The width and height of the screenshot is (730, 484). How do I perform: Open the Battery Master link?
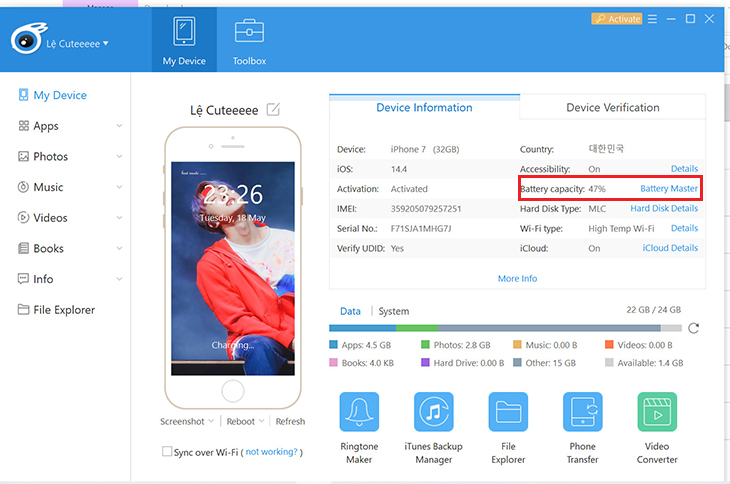[669, 188]
